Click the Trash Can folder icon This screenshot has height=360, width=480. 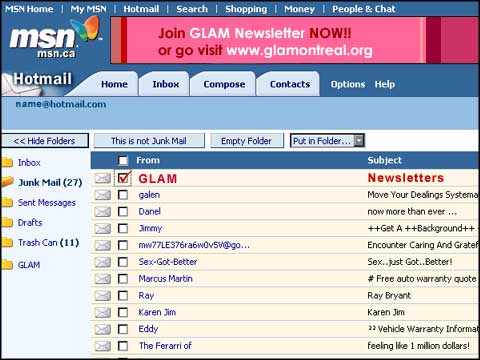pos(7,242)
